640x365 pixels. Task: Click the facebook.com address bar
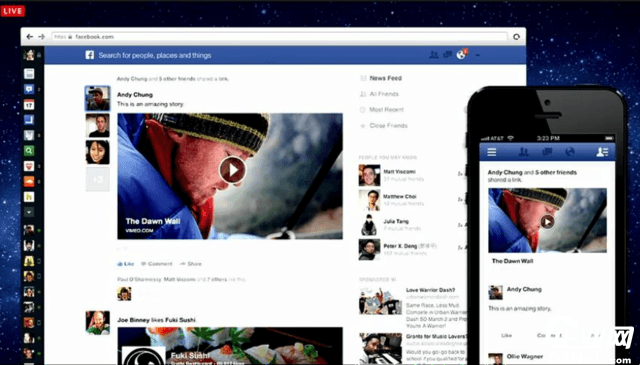[280, 37]
